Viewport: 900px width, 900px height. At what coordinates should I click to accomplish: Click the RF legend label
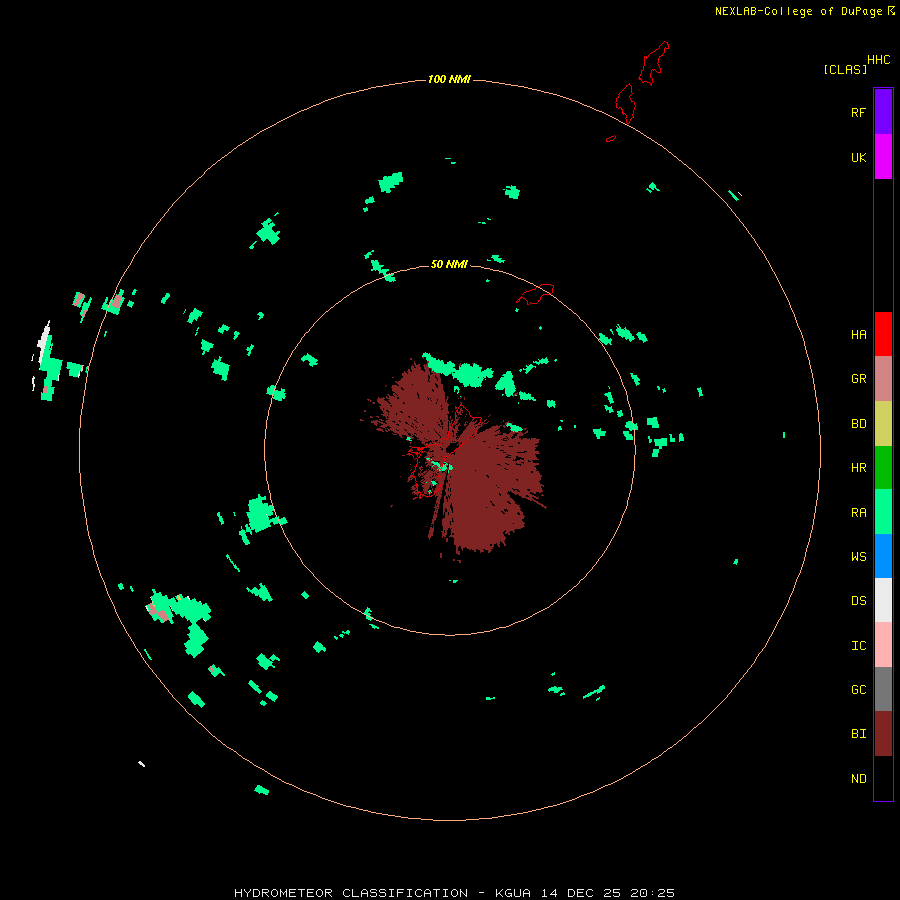858,112
